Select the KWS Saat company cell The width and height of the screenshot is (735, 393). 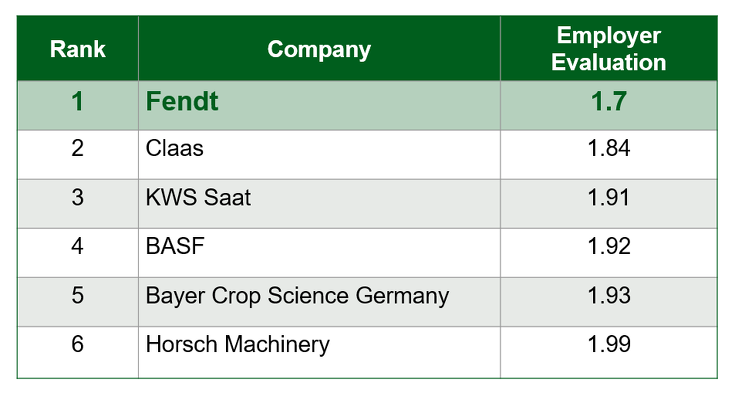click(319, 204)
